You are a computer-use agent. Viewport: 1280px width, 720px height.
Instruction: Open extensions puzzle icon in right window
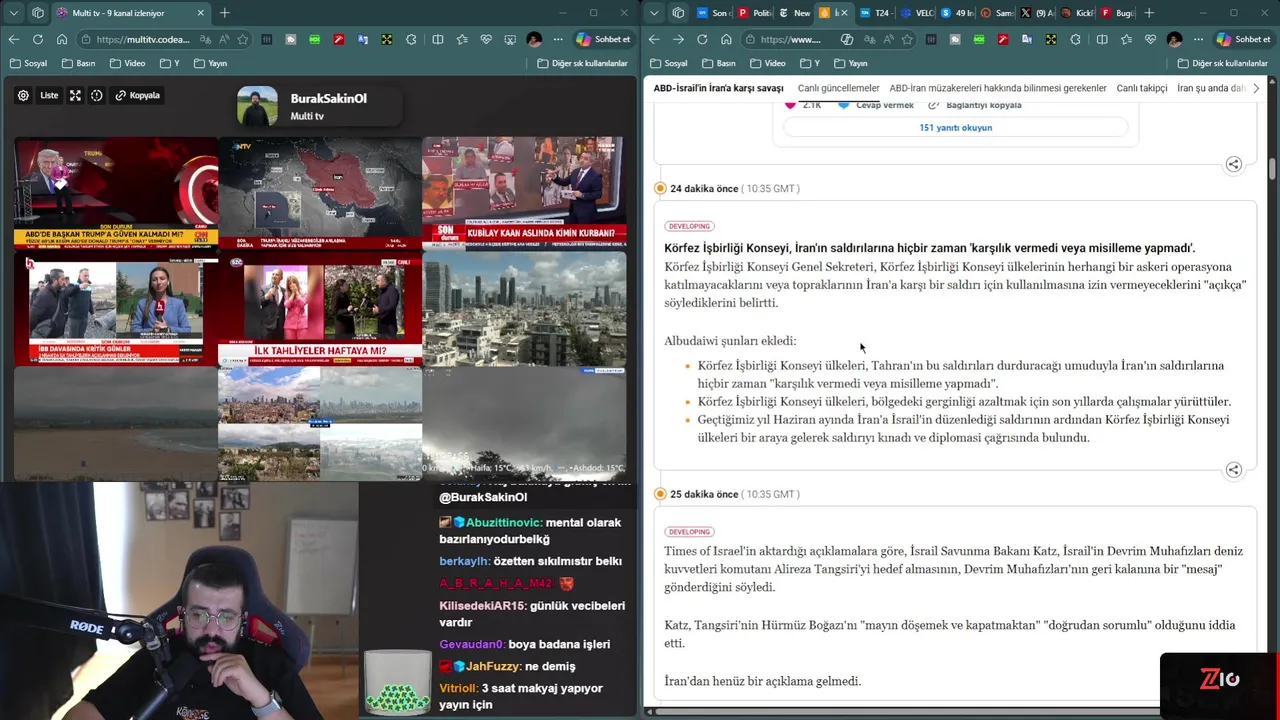pos(1075,39)
